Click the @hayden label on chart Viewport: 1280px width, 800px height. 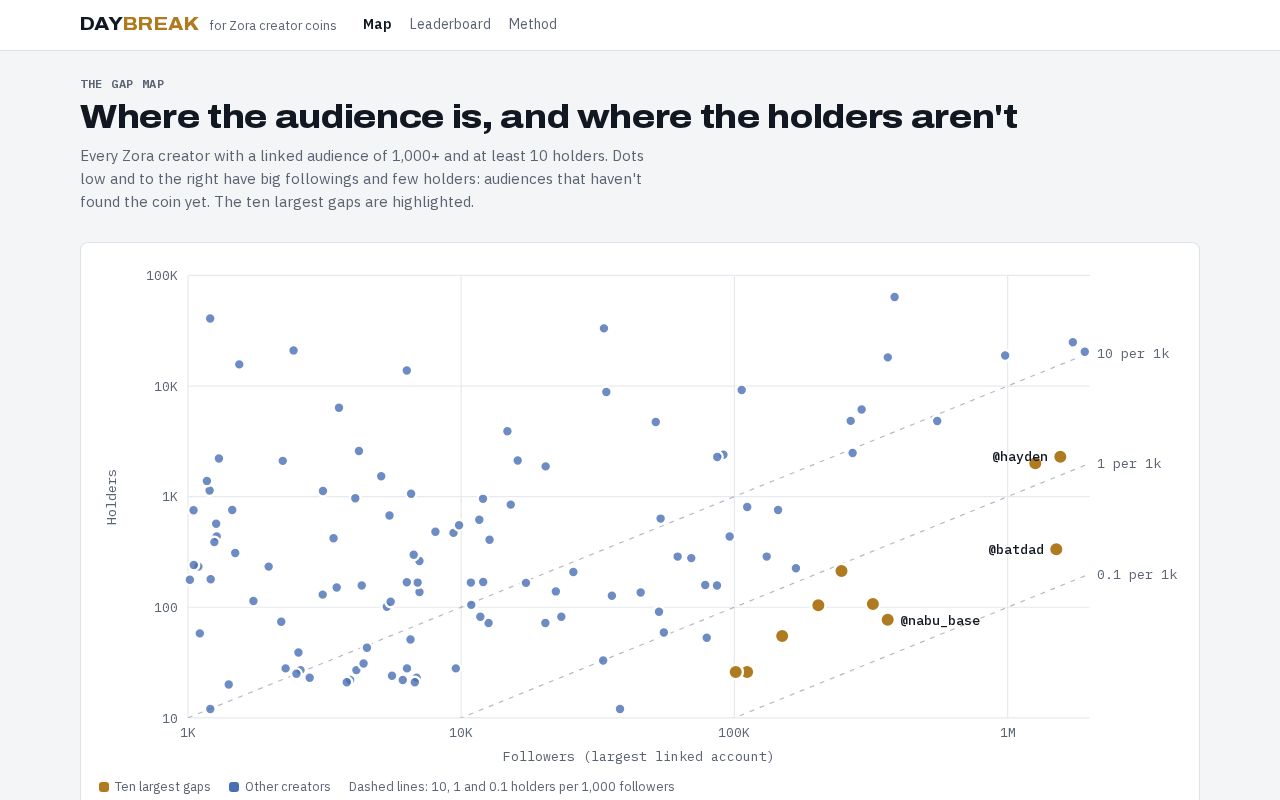pyautogui.click(x=1020, y=457)
